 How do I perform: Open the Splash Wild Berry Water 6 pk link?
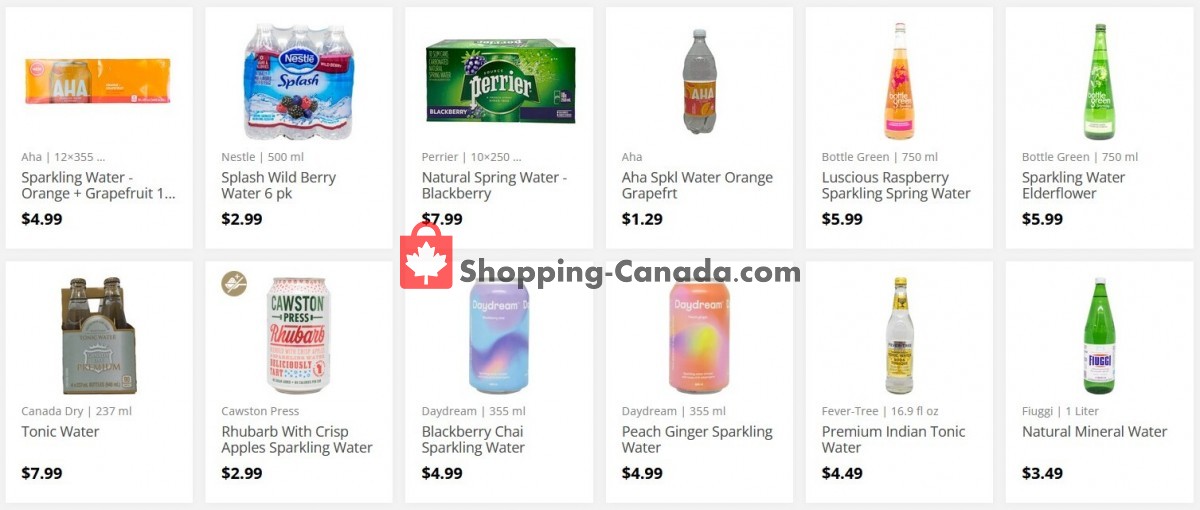(x=278, y=186)
